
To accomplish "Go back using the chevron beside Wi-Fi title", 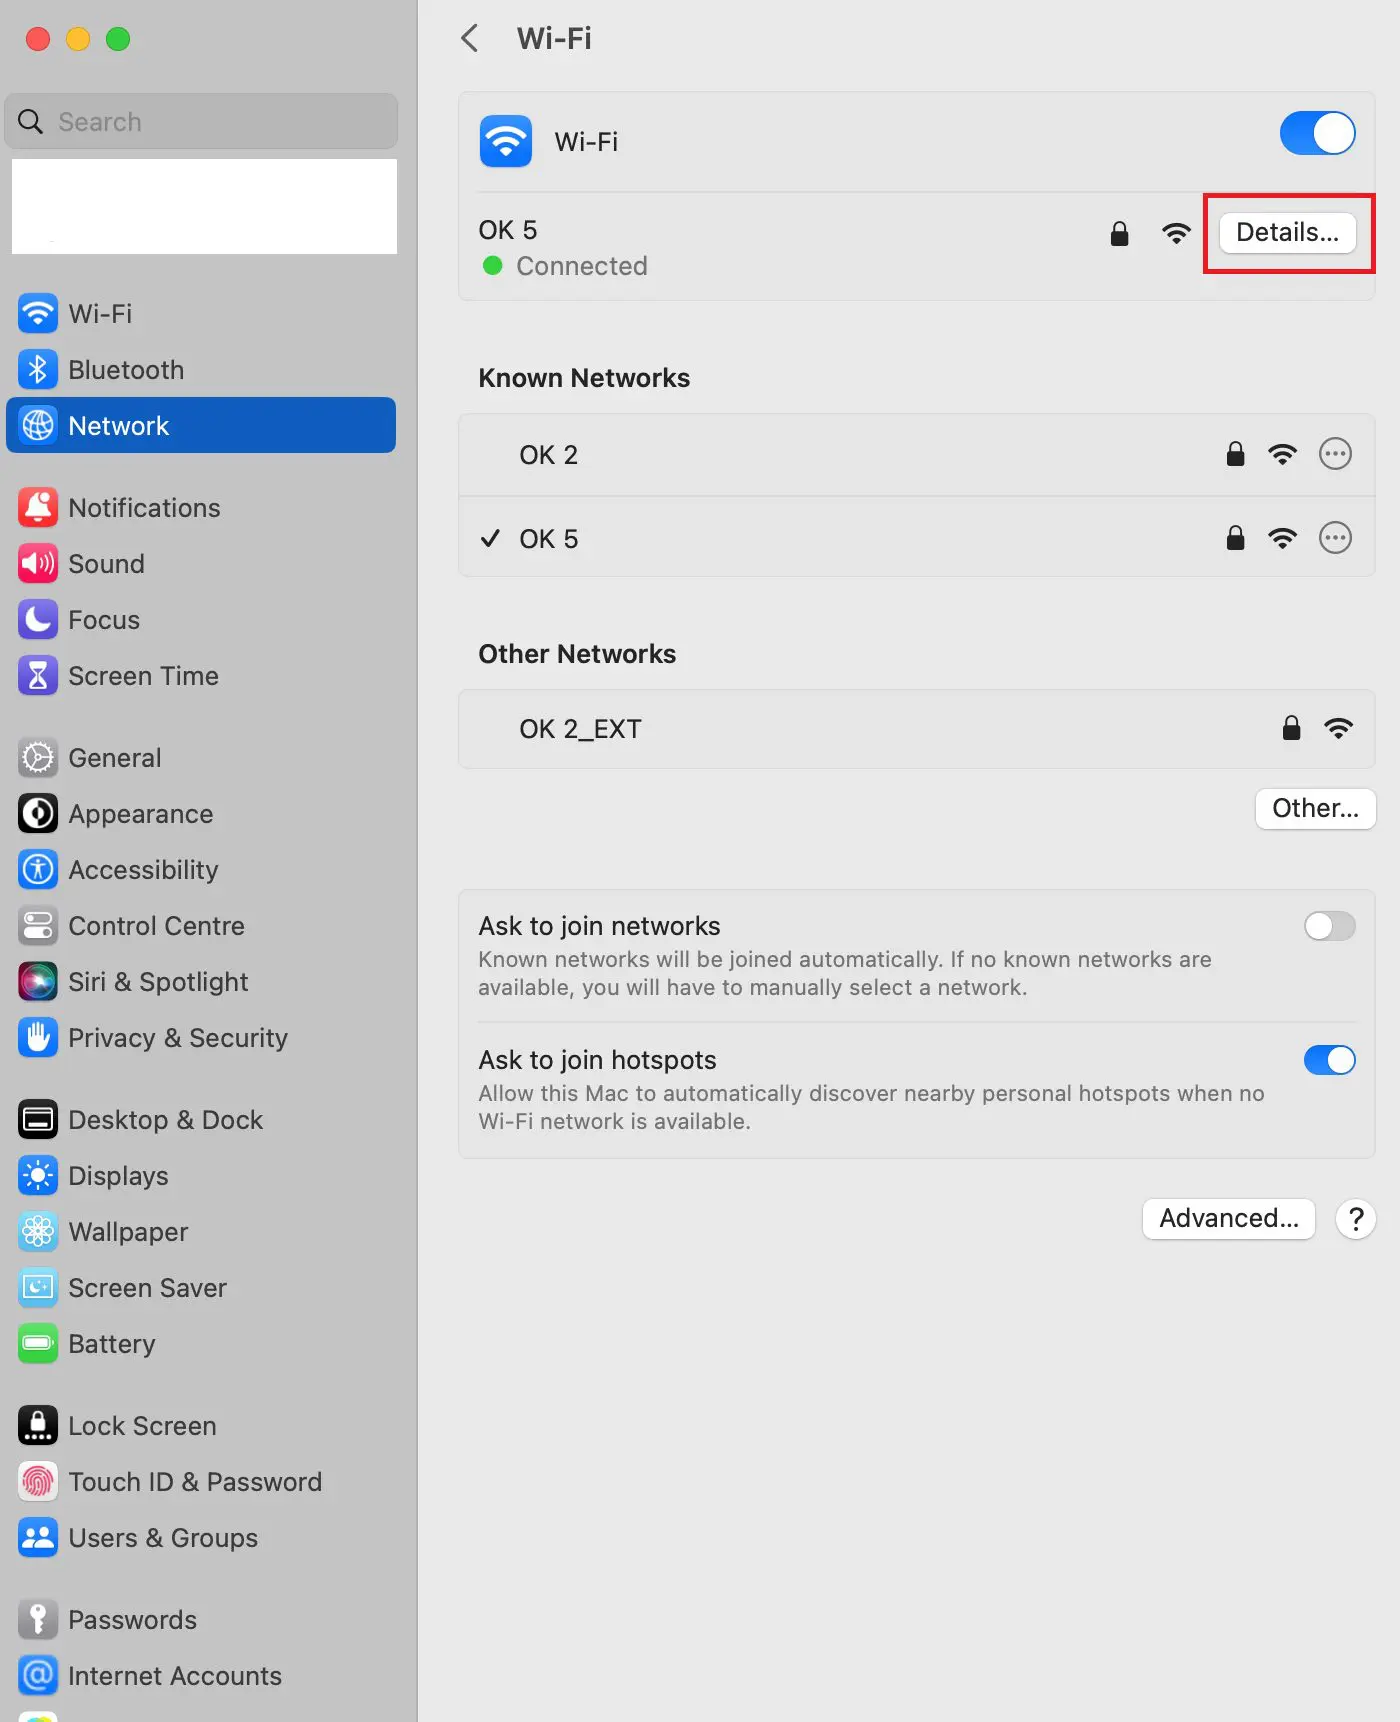I will pos(470,38).
